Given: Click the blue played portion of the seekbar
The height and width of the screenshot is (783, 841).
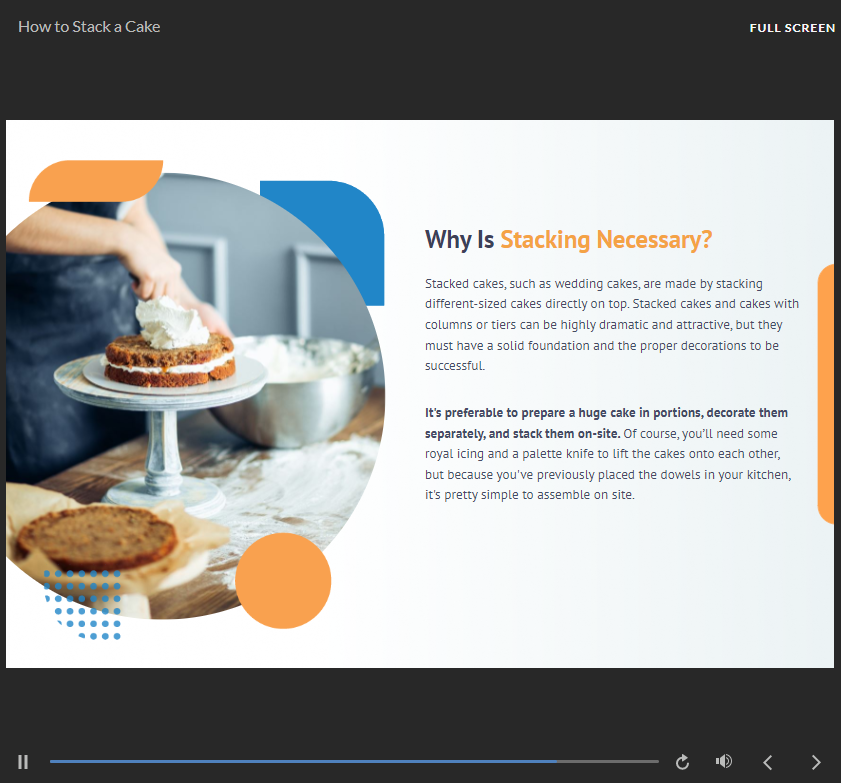Looking at the screenshot, I should click(300, 762).
